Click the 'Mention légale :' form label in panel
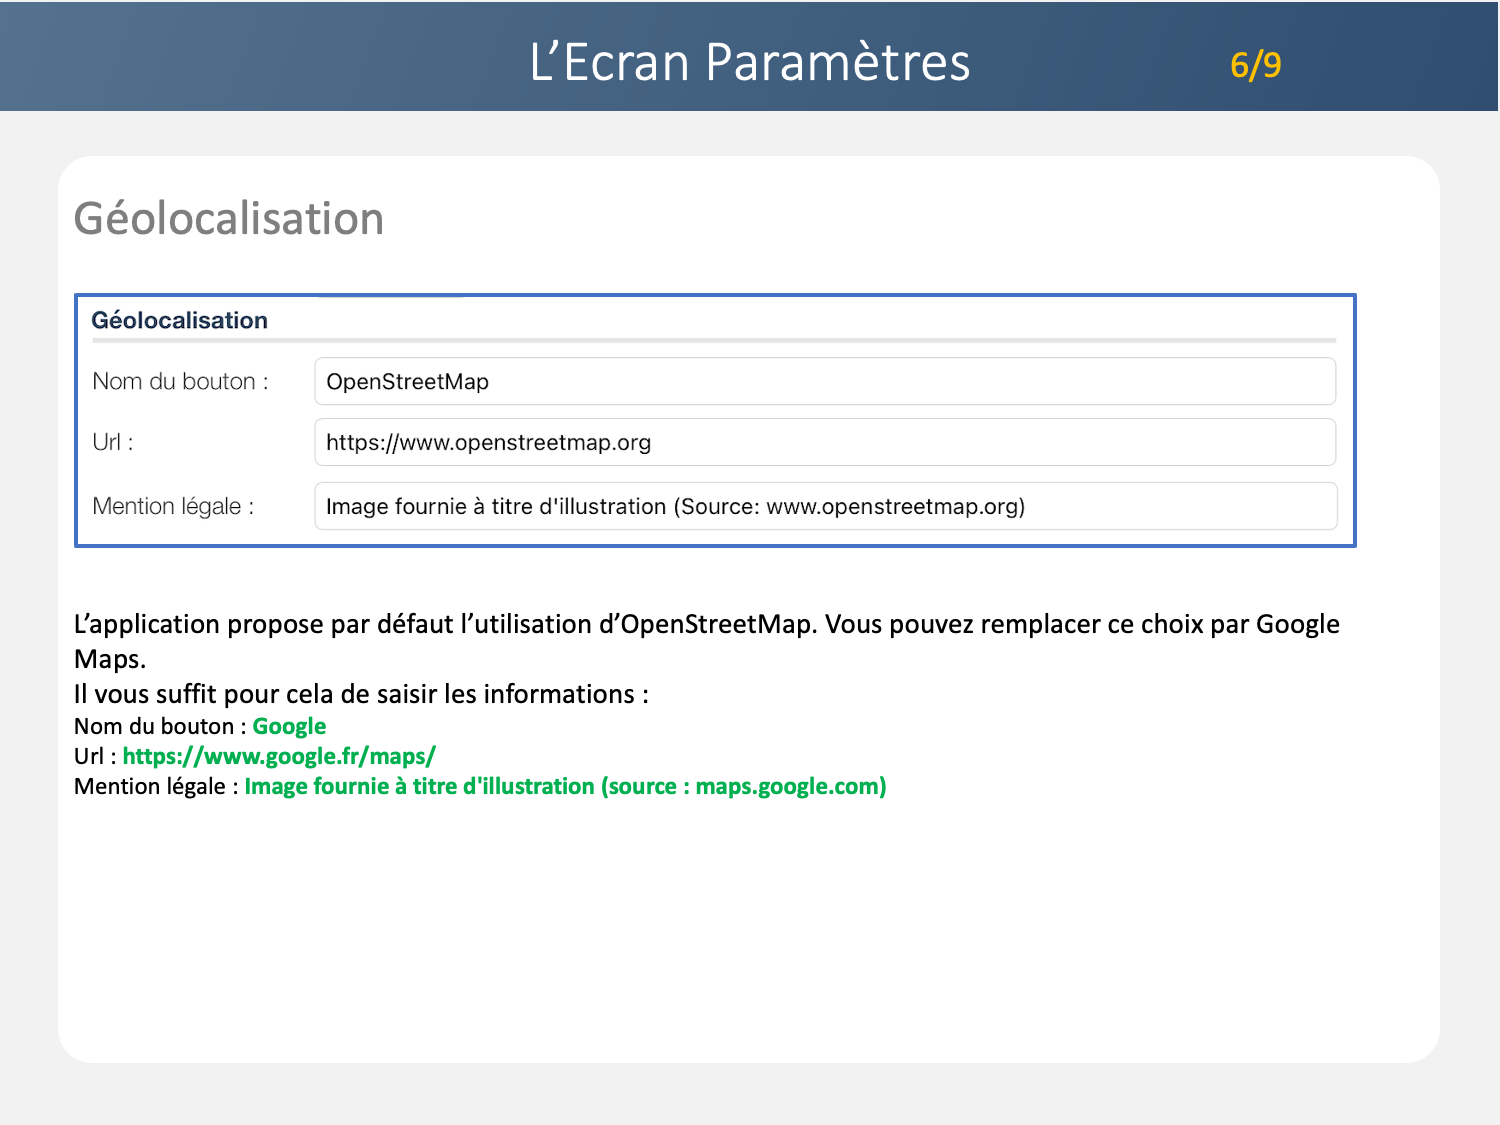The height and width of the screenshot is (1125, 1500). pyautogui.click(x=173, y=506)
